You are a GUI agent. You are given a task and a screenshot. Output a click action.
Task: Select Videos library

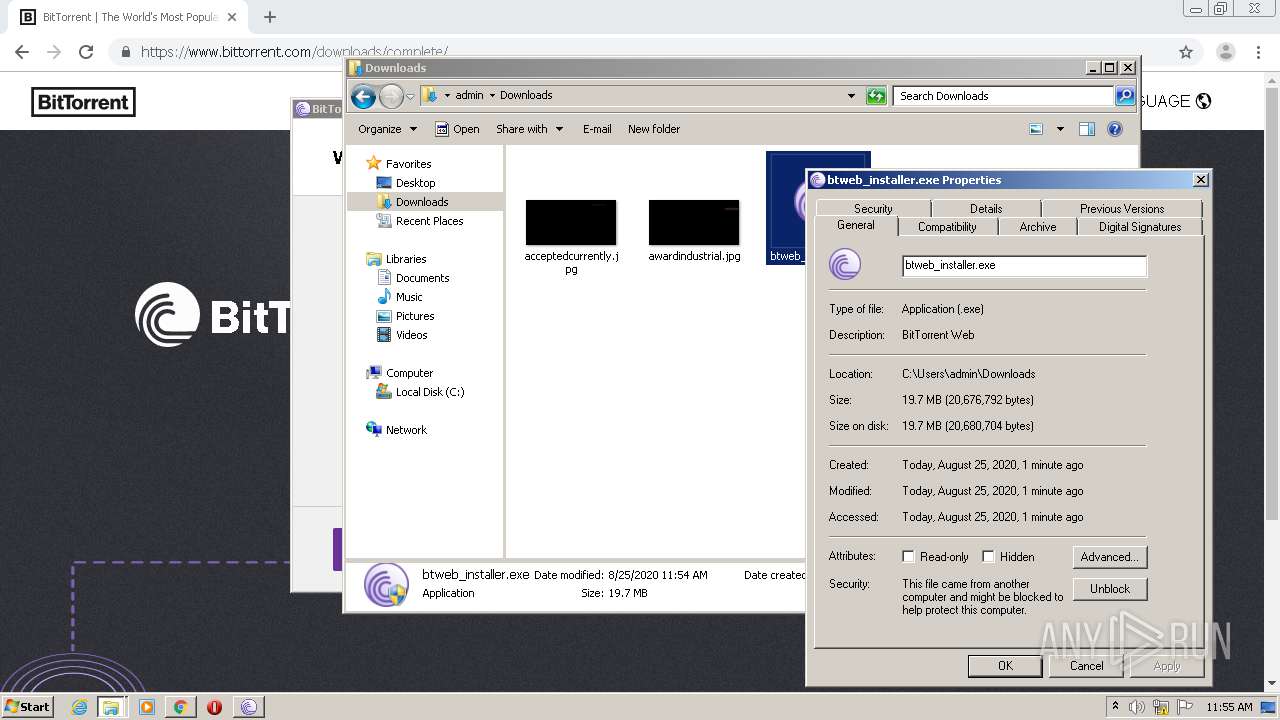(411, 335)
